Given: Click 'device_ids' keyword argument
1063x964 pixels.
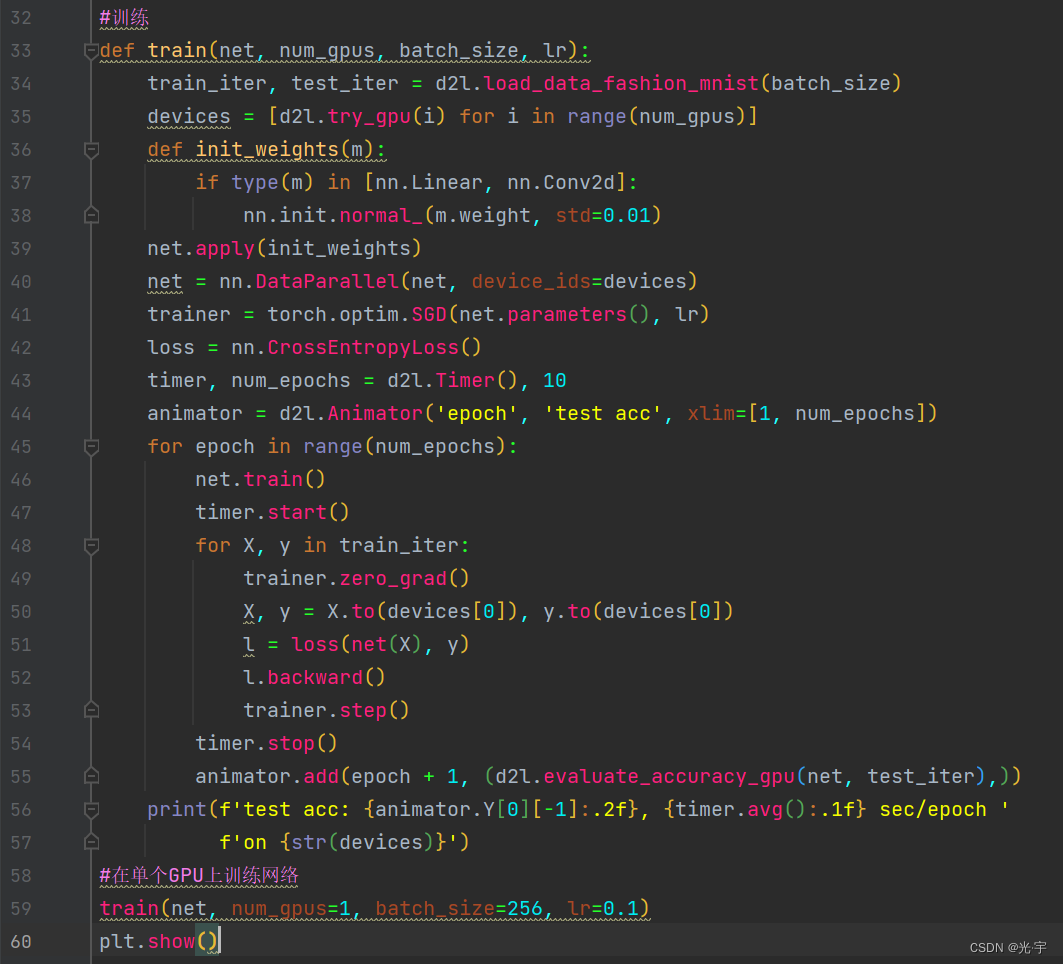Looking at the screenshot, I should pos(532,281).
